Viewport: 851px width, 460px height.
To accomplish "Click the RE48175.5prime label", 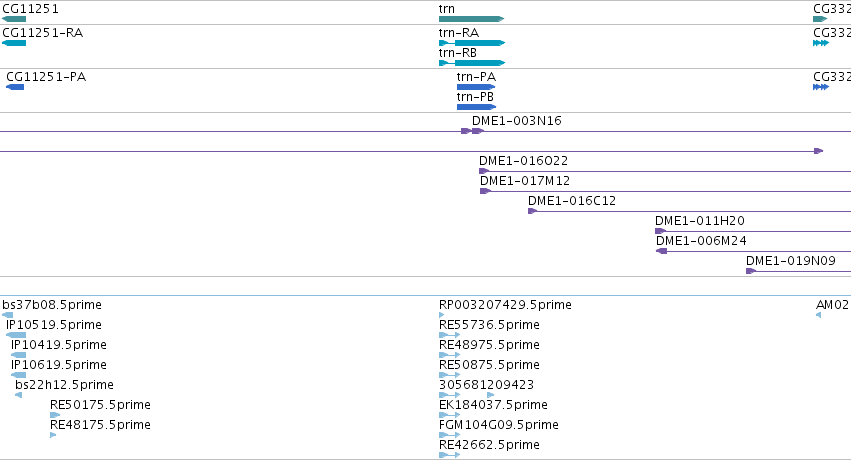I will 100,425.
